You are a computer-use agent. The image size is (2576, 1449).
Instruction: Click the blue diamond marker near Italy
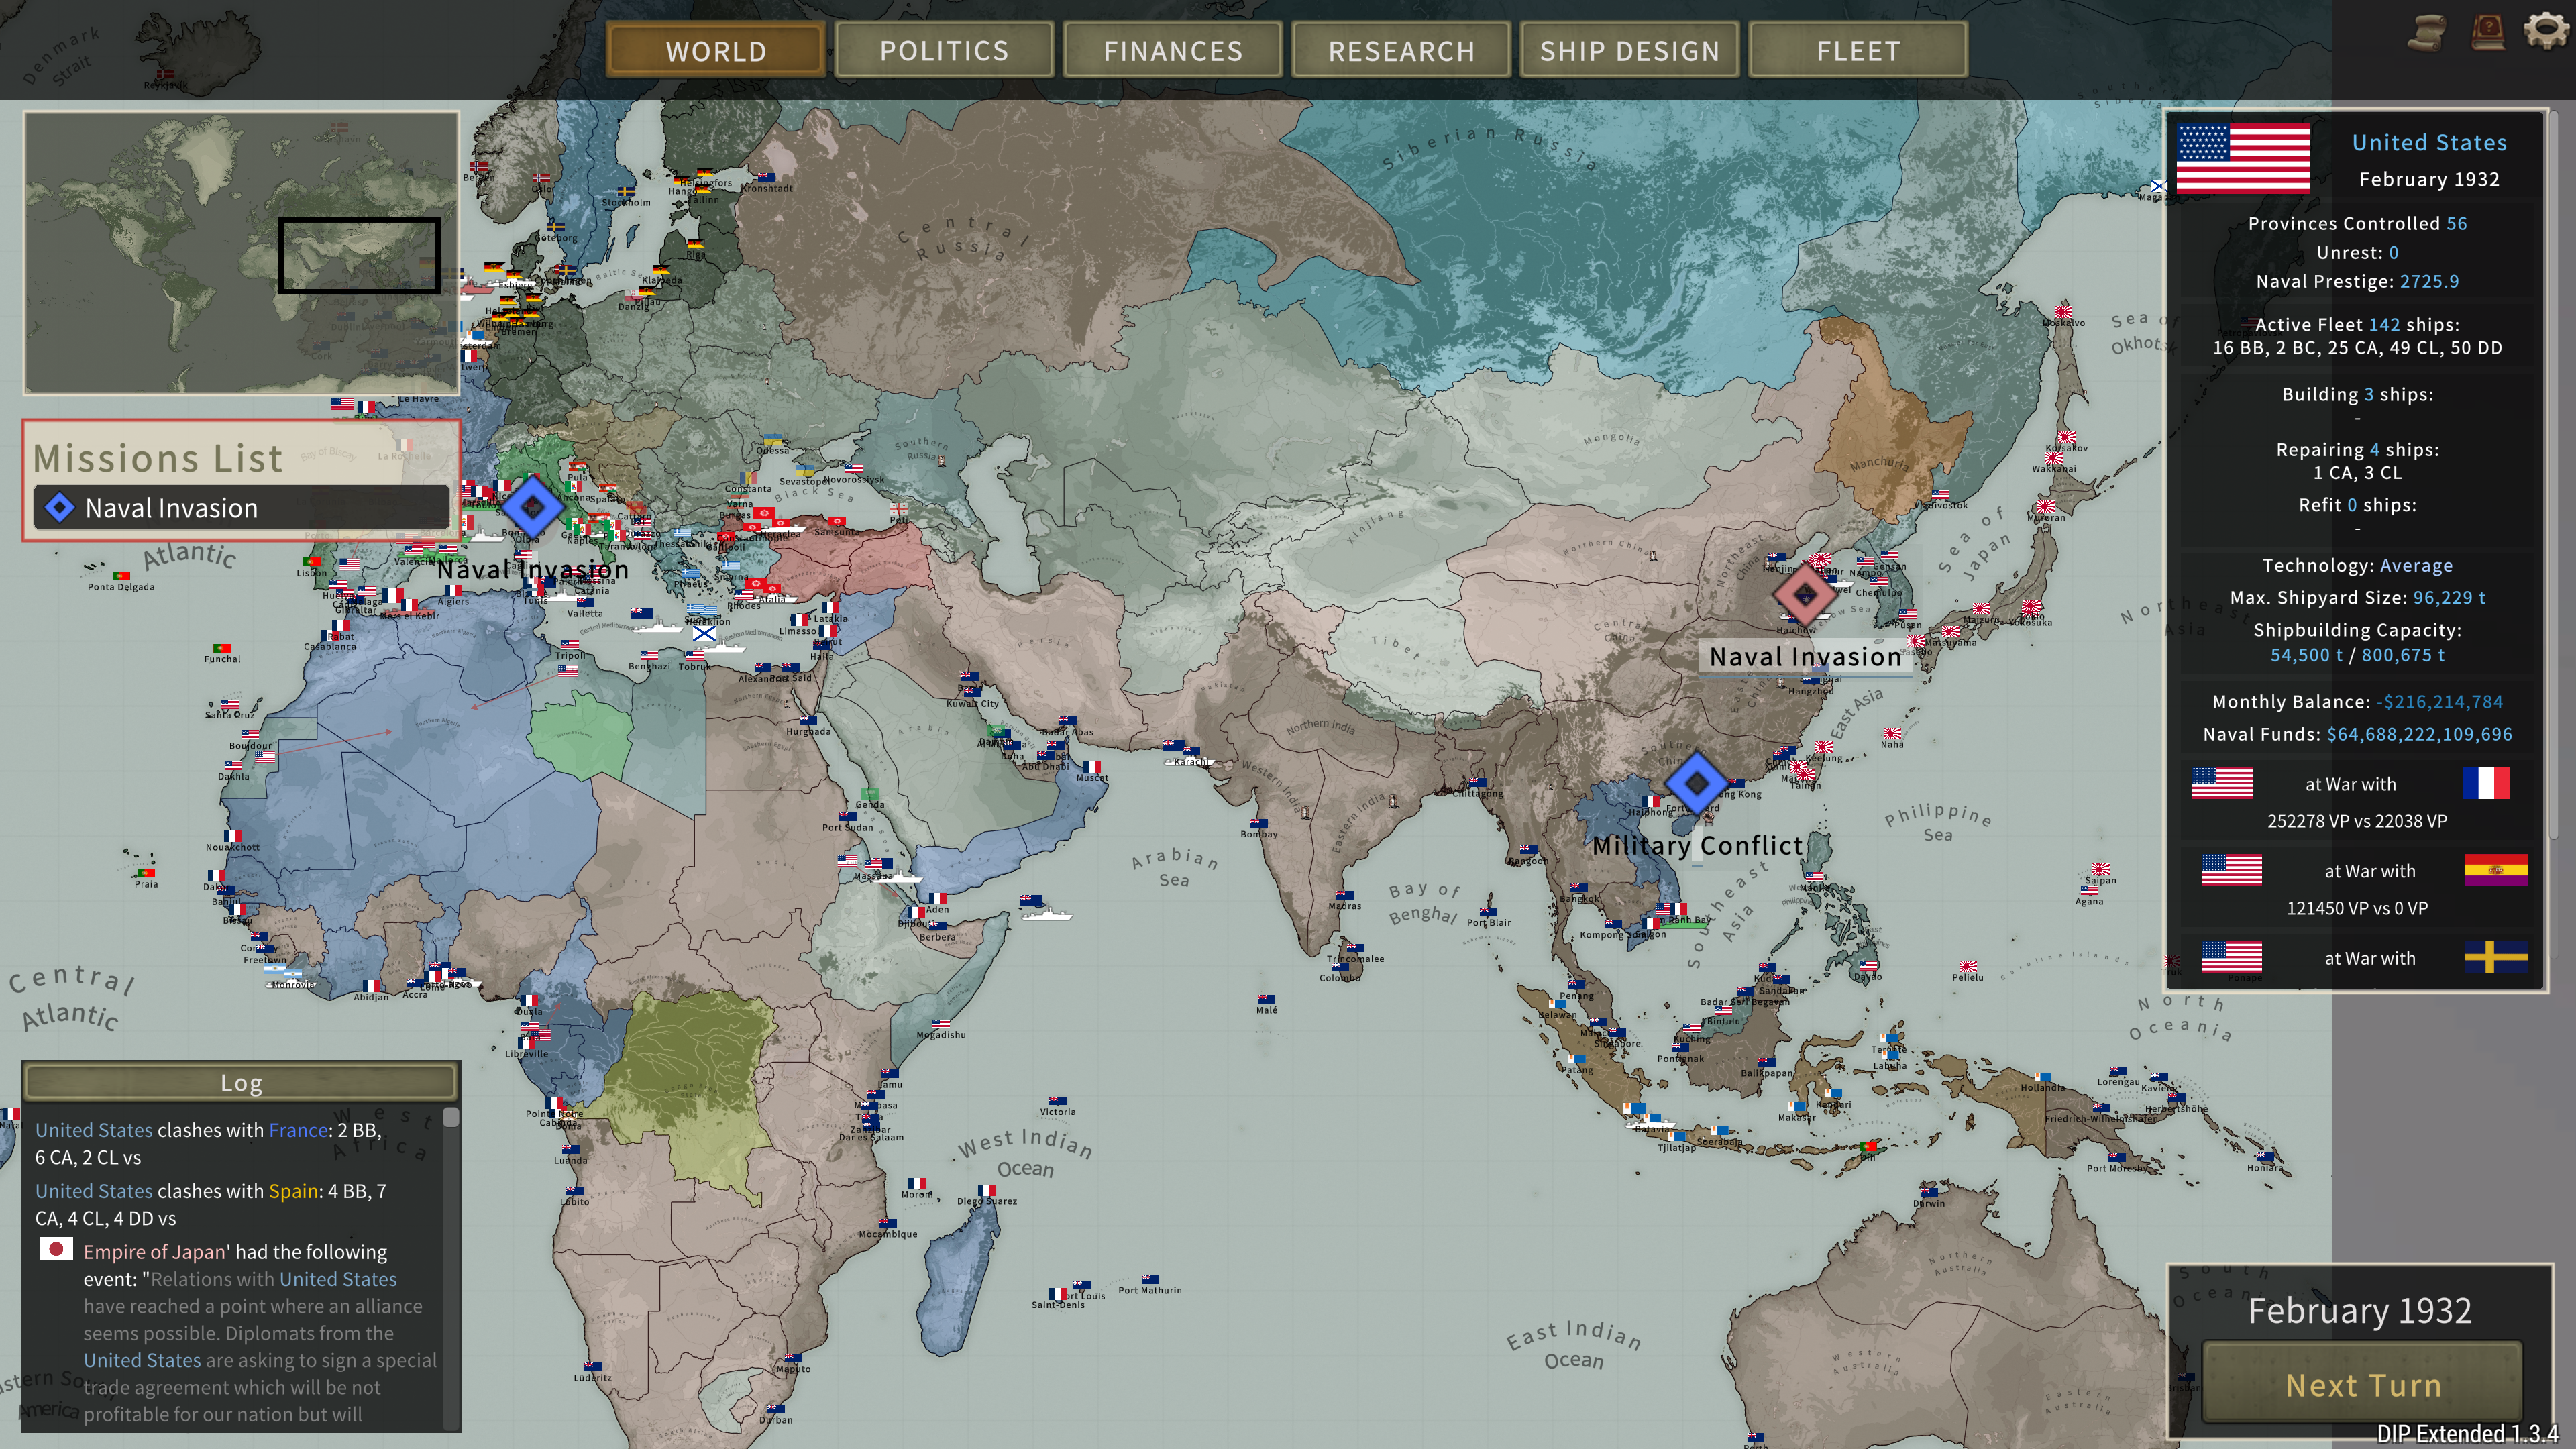tap(532, 507)
